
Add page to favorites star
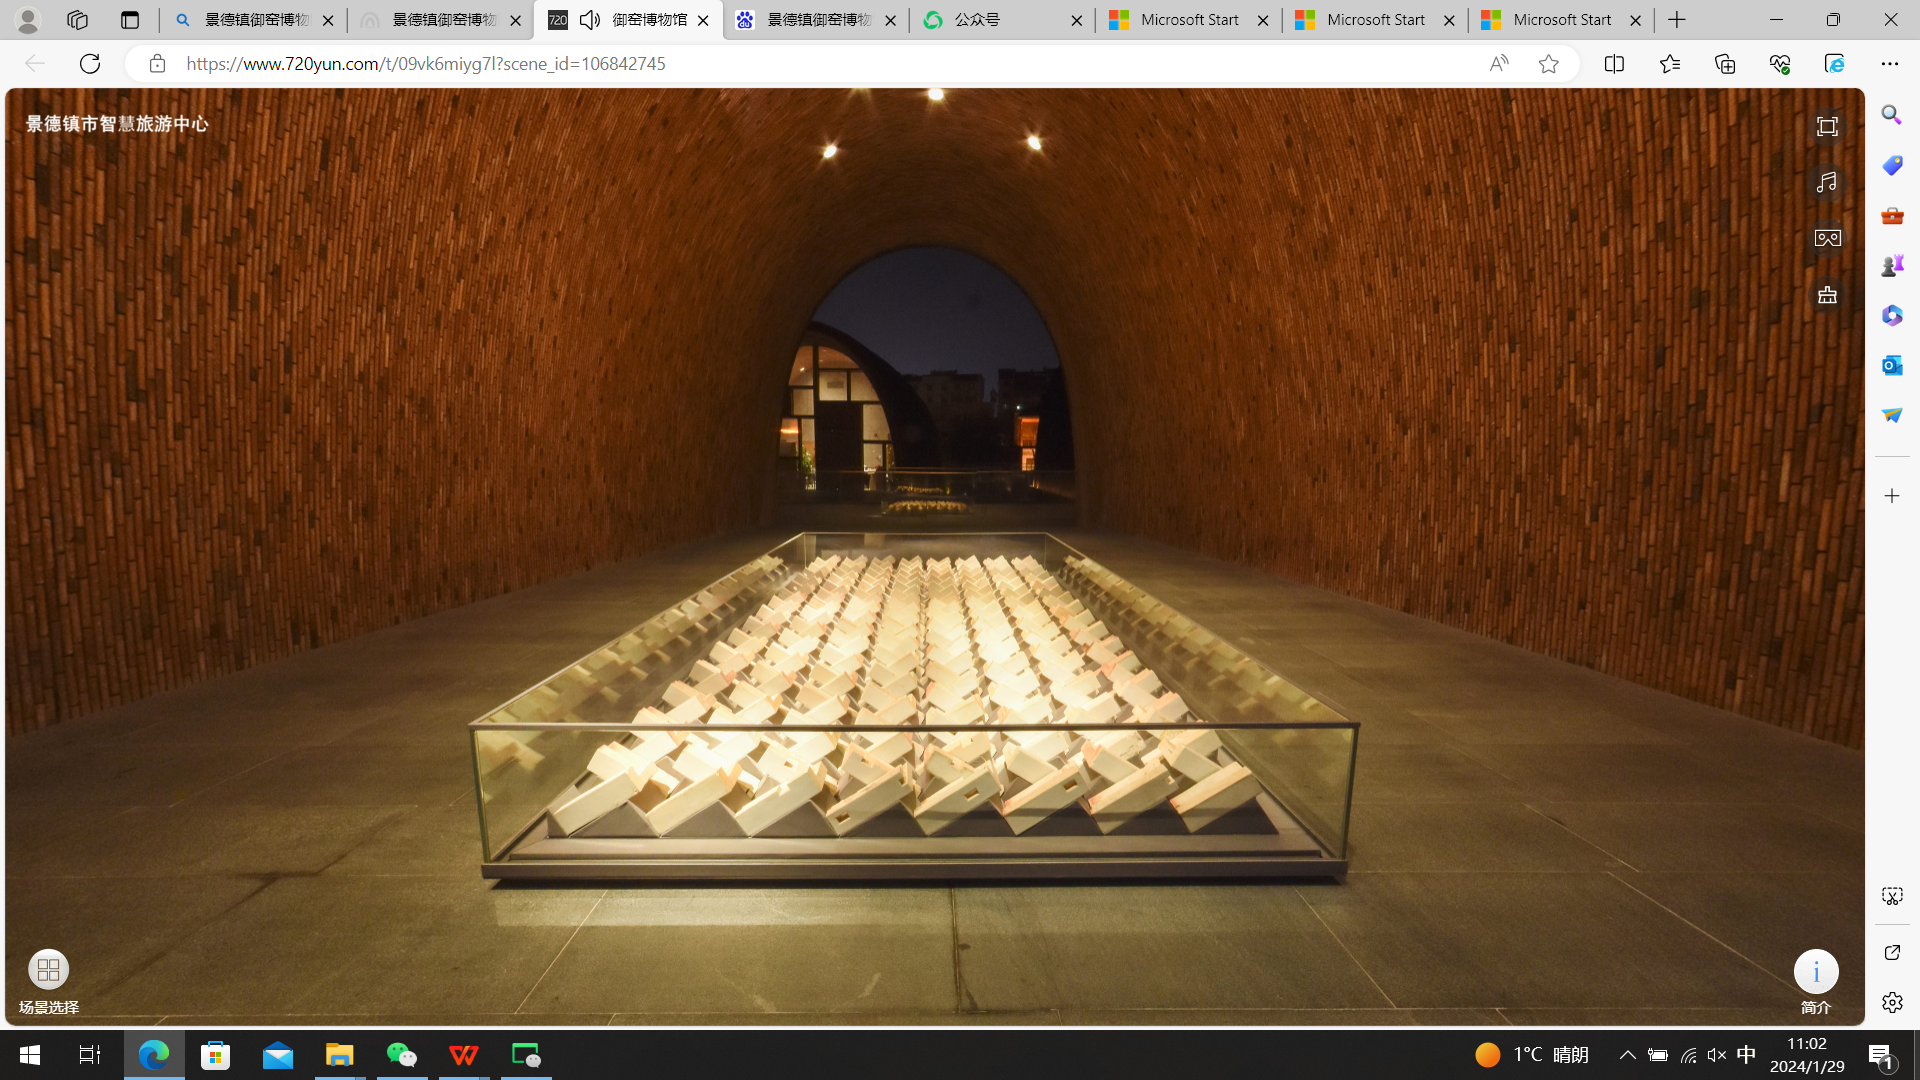coord(1548,64)
